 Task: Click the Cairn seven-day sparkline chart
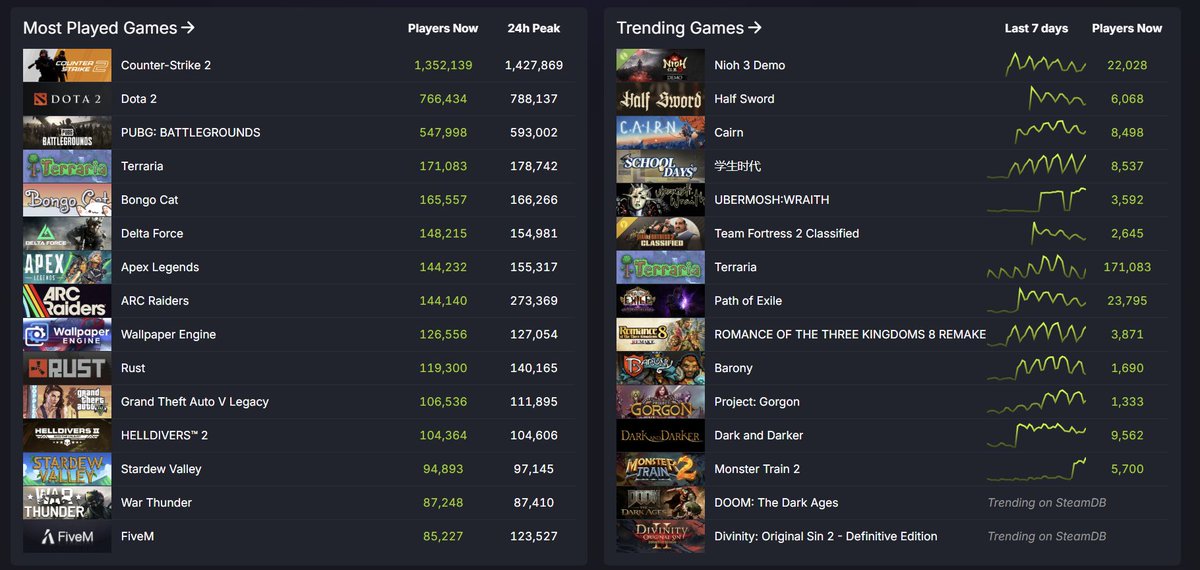point(1049,132)
